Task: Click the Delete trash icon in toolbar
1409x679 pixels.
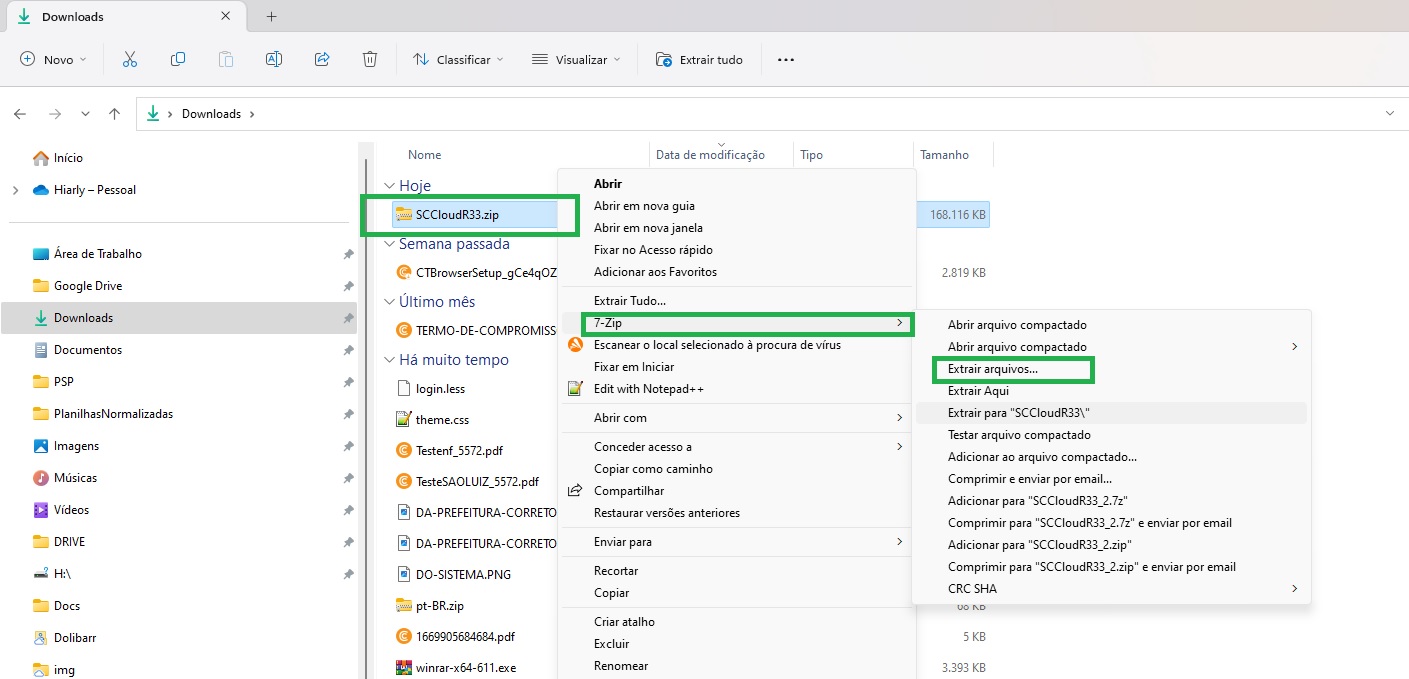Action: pos(370,60)
